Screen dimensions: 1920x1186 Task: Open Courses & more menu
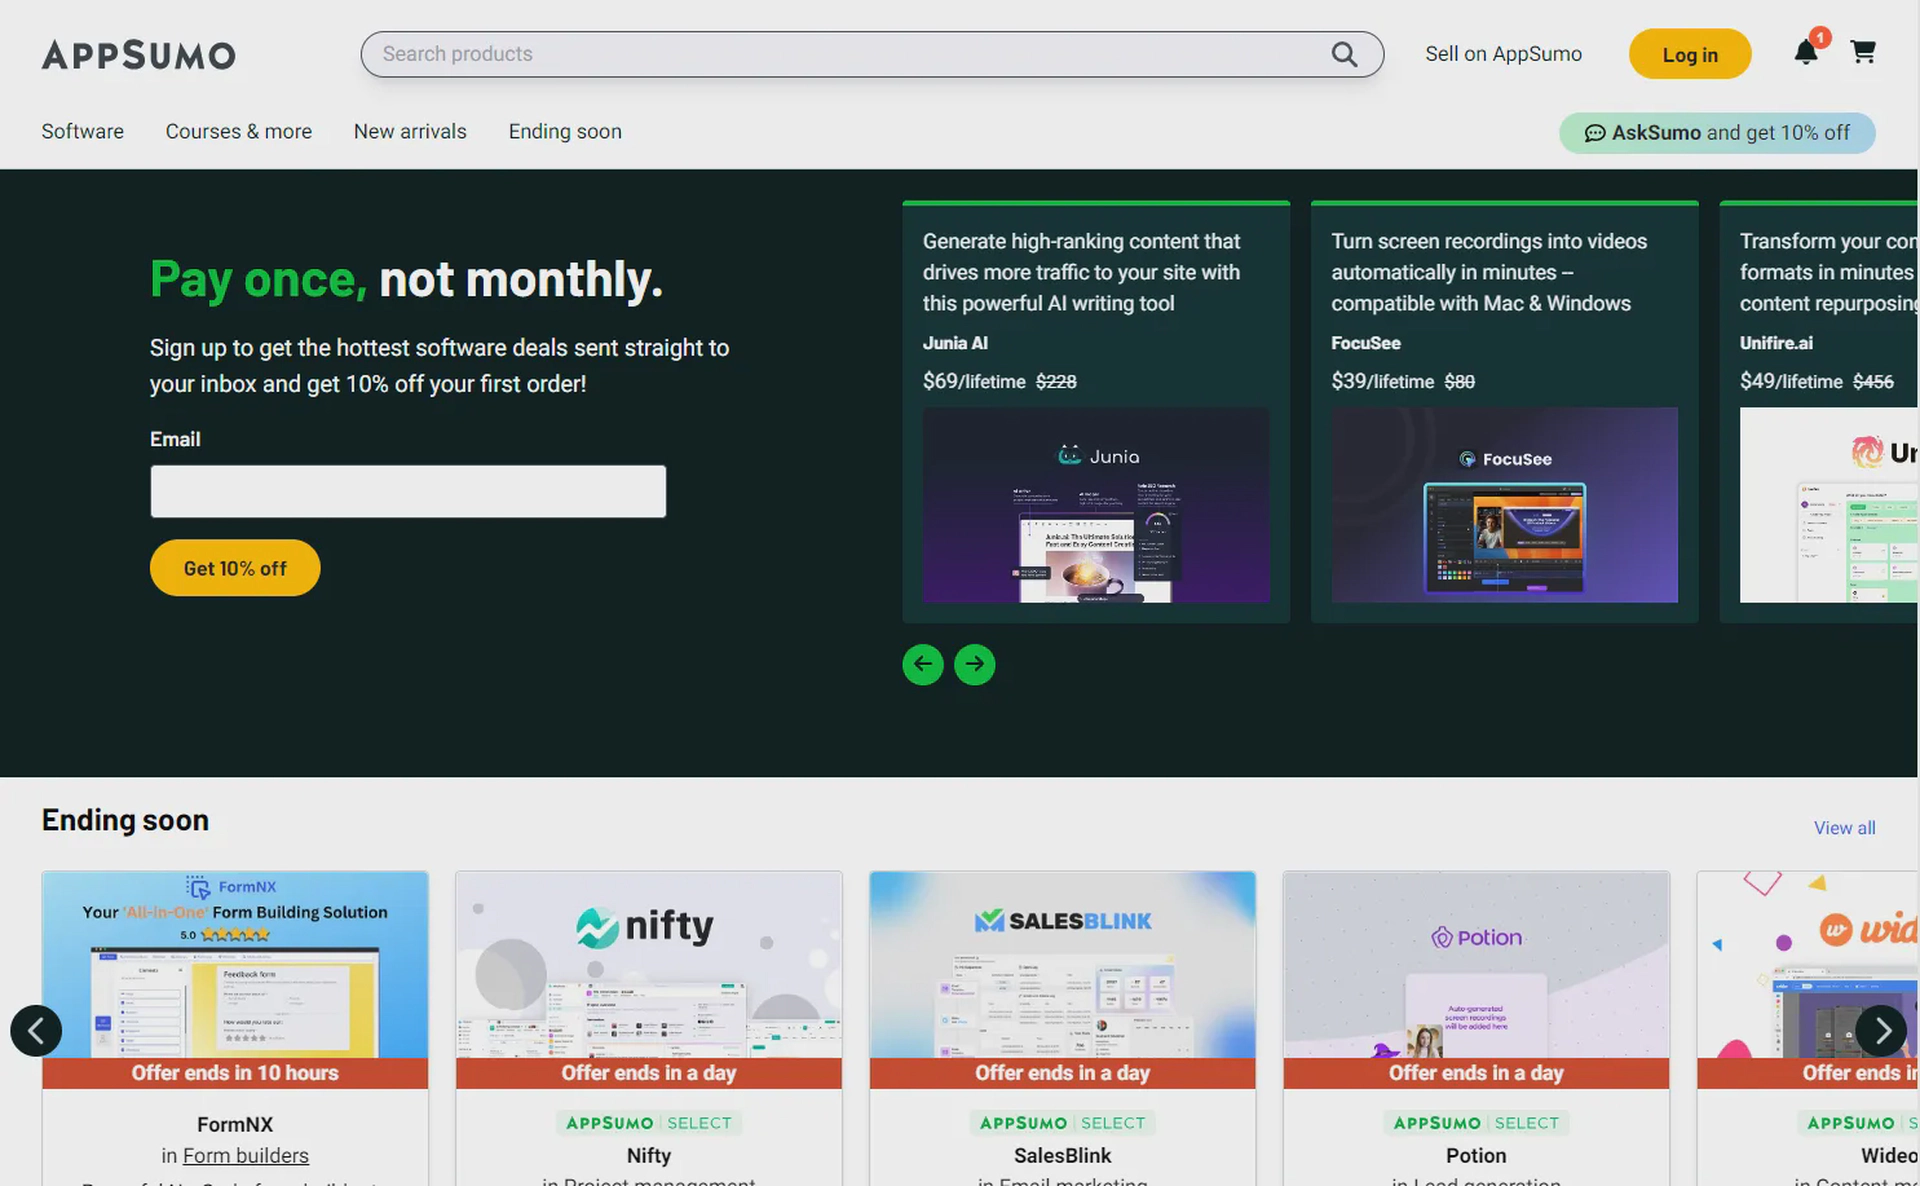(239, 132)
